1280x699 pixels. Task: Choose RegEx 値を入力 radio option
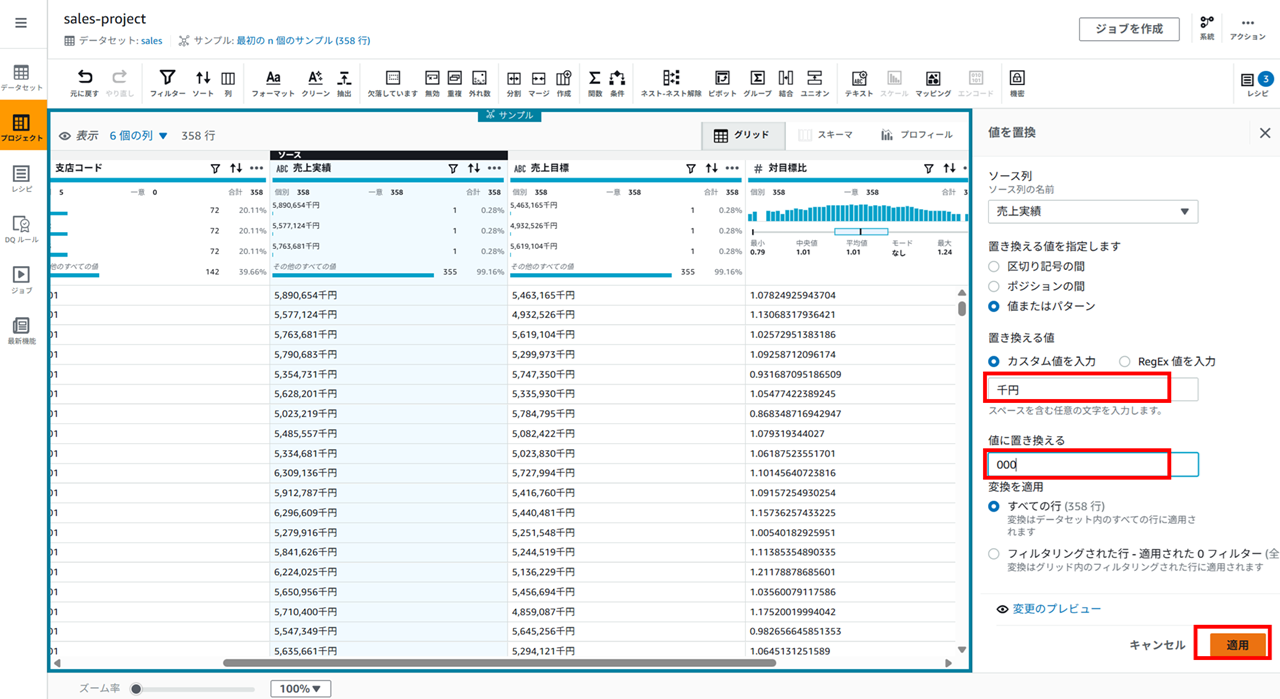coord(1124,361)
